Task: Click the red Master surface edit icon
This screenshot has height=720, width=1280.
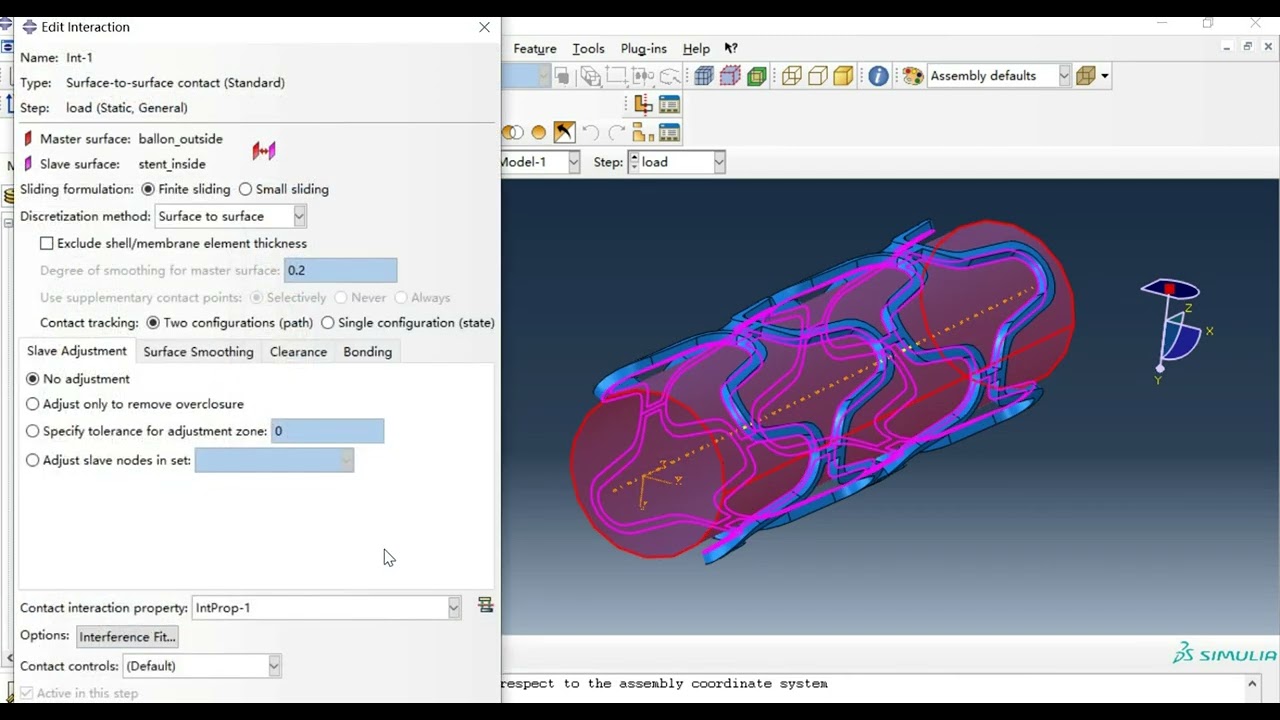Action: click(x=28, y=139)
